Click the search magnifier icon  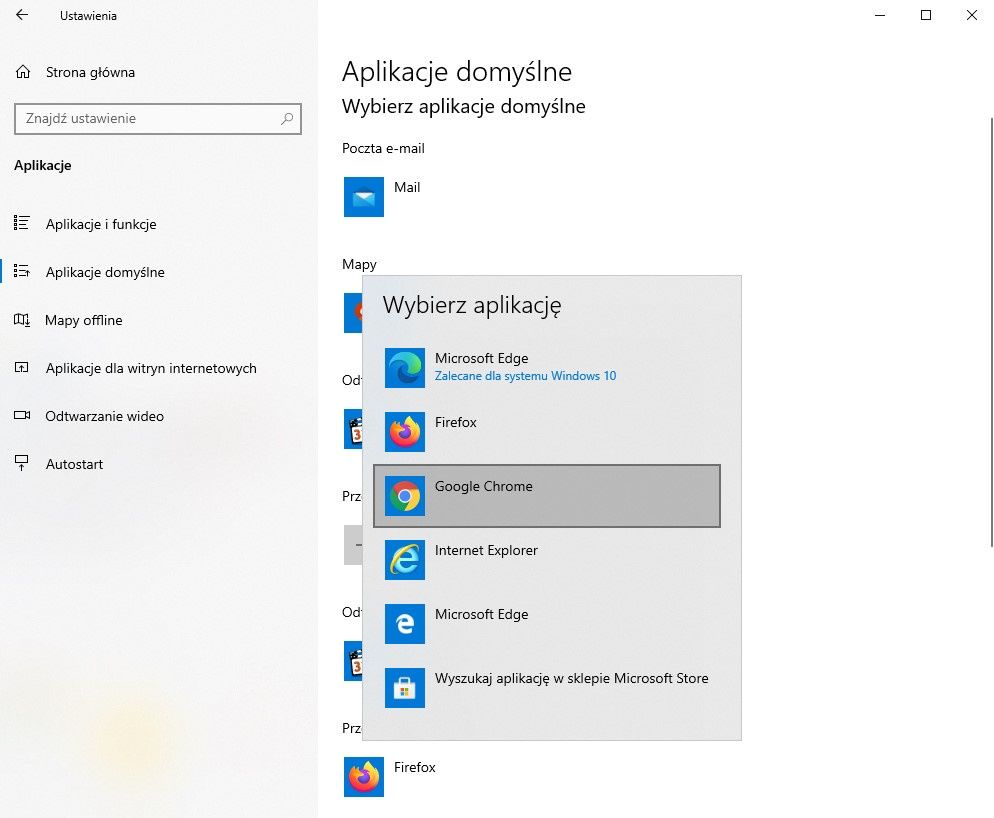click(x=287, y=119)
